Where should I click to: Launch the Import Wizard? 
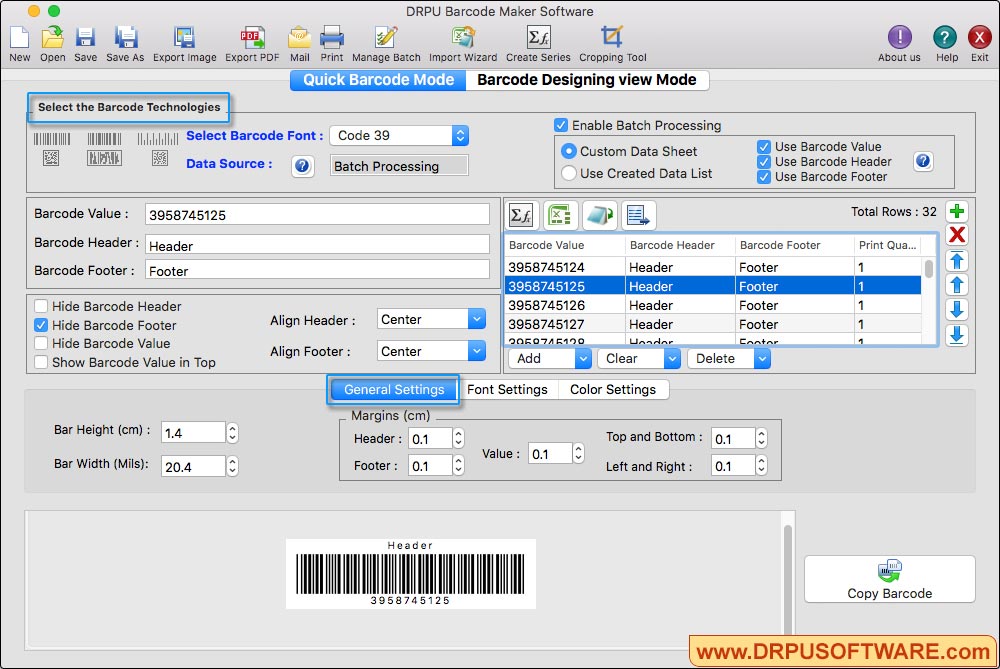coord(462,40)
